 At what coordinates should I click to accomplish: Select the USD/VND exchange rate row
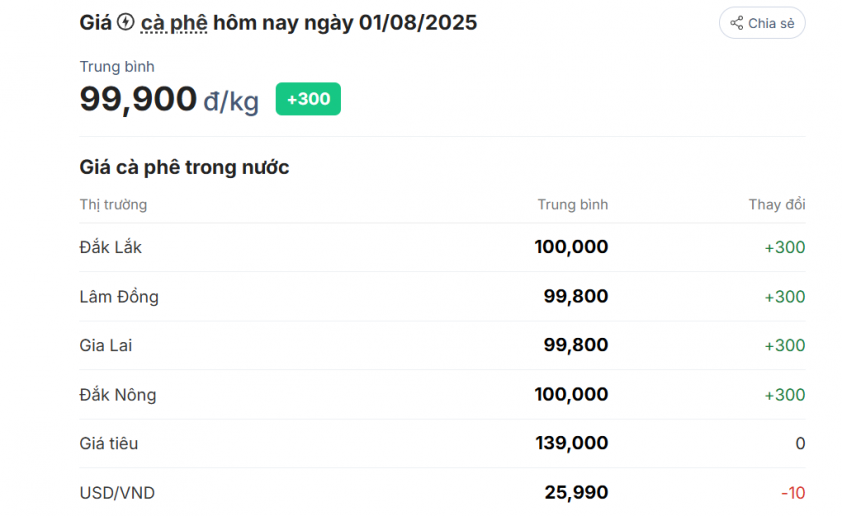coord(442,492)
